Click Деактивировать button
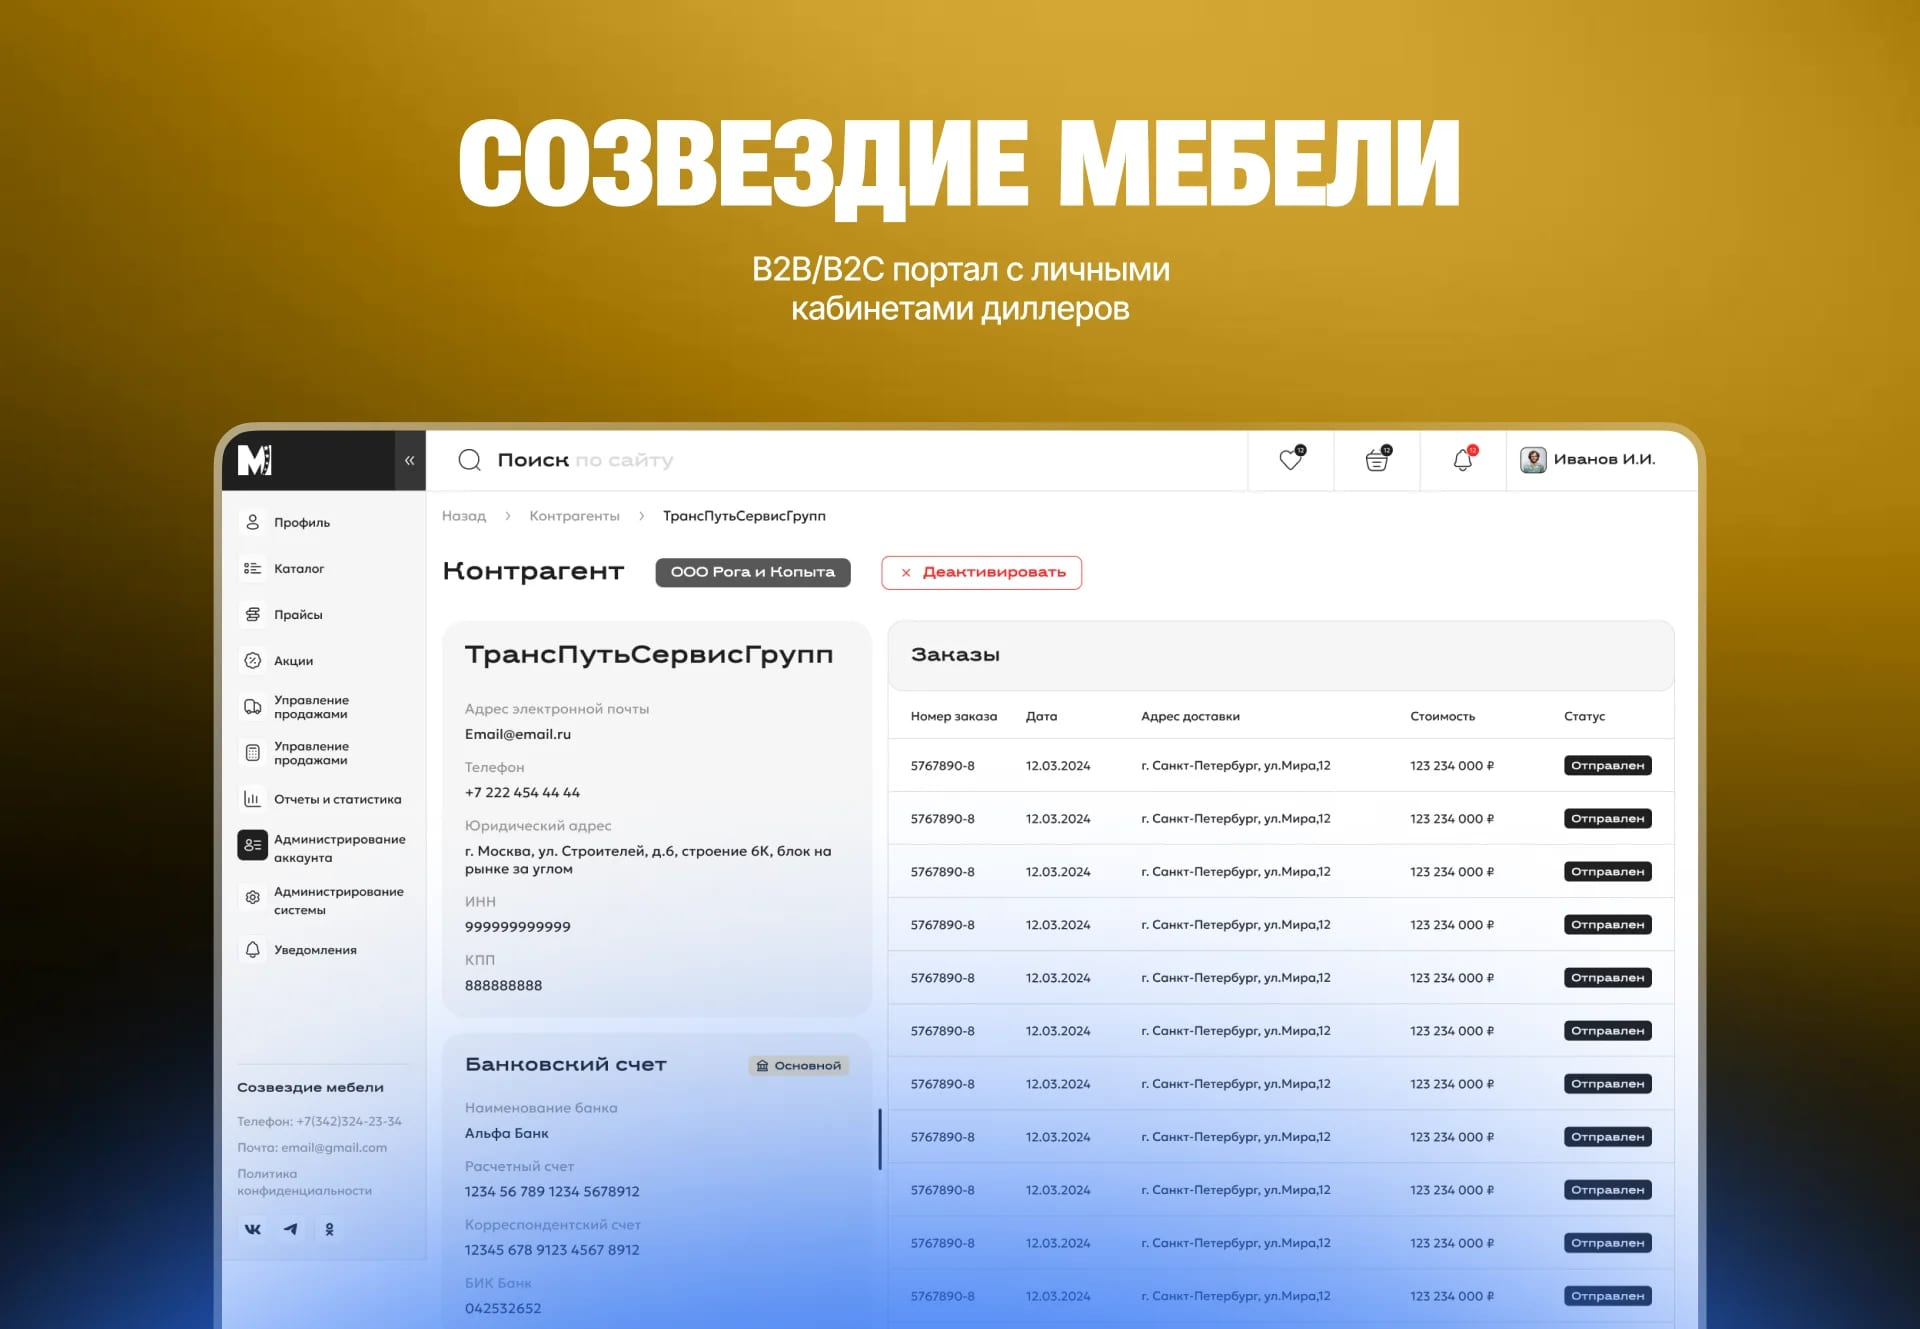Viewport: 1920px width, 1329px height. pos(981,572)
